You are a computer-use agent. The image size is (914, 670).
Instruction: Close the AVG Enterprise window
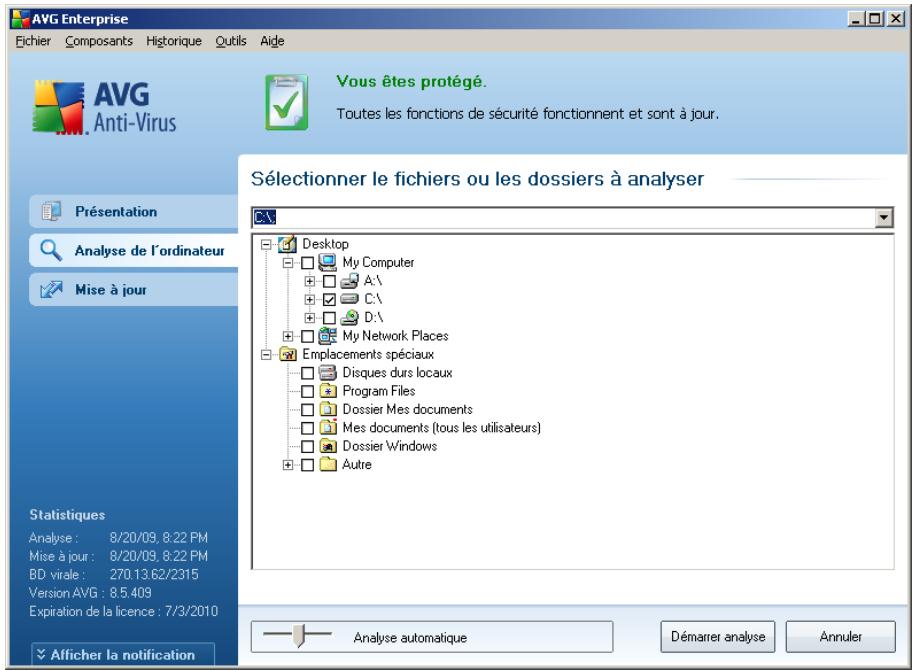pyautogui.click(x=895, y=19)
